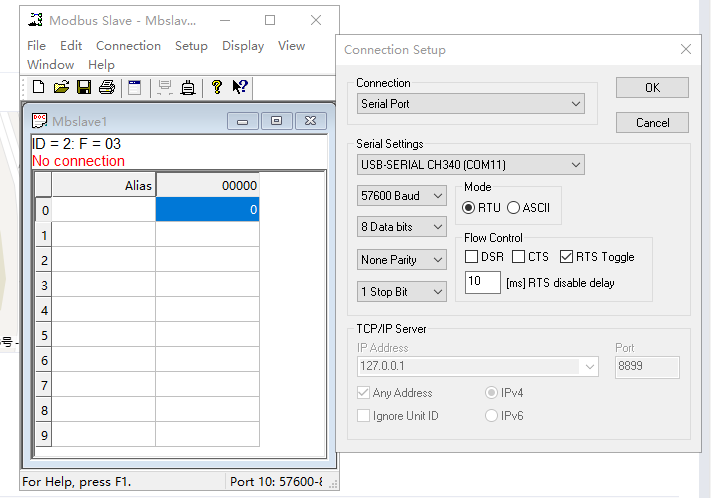Open the Display menu
Screen dimensions: 711x498
click(243, 45)
